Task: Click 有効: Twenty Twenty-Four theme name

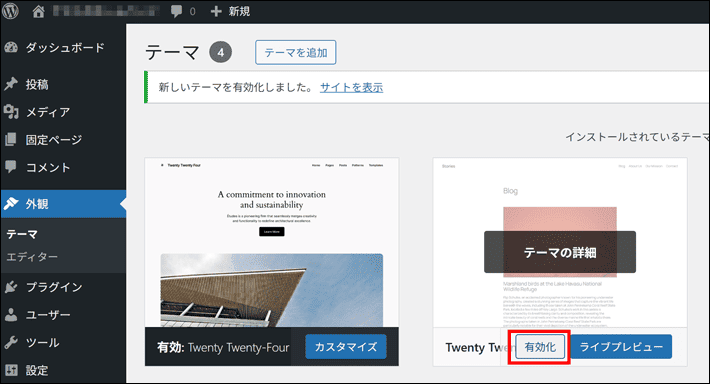Action: 223,347
